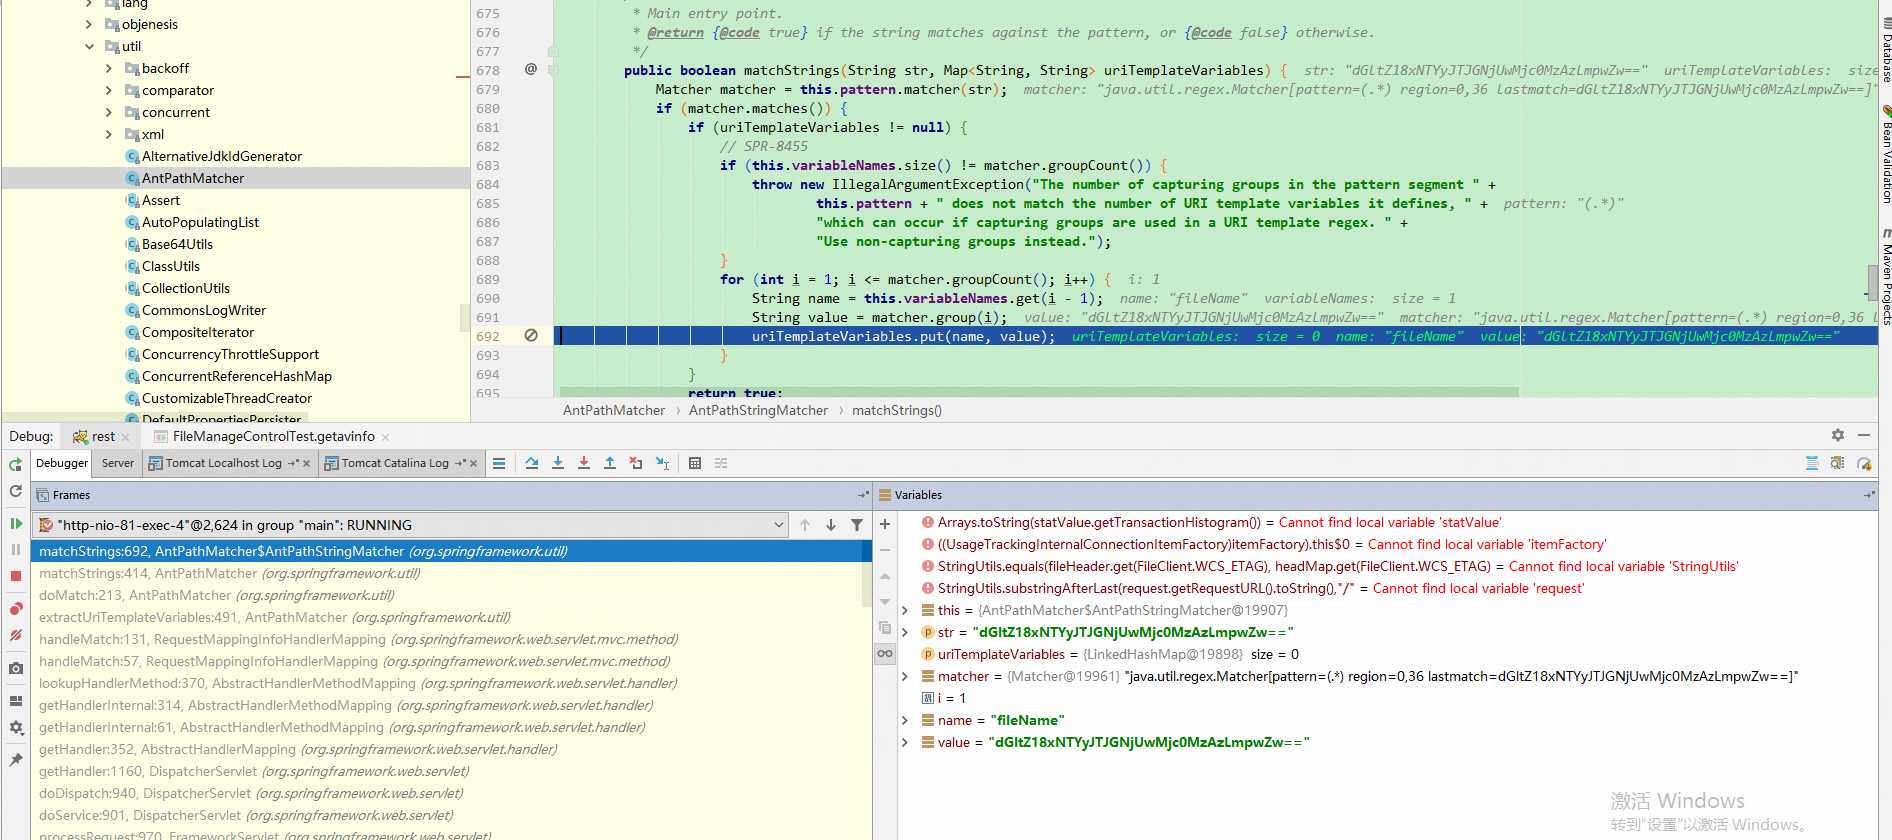Click the Evaluate Expression calculator icon
The height and width of the screenshot is (840, 1892).
coord(695,463)
